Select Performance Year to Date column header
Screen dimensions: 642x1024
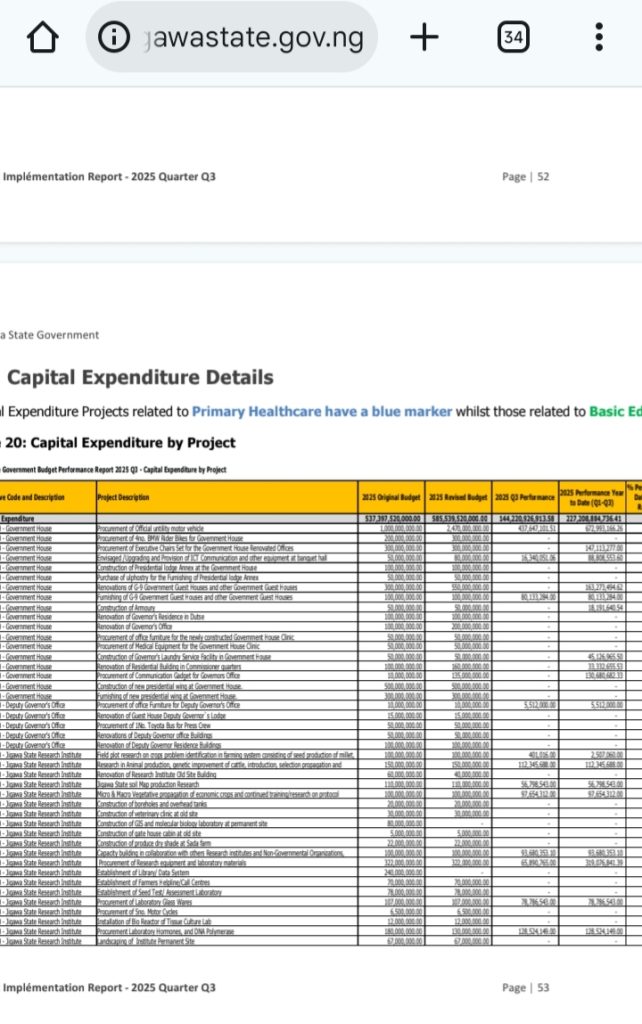592,497
